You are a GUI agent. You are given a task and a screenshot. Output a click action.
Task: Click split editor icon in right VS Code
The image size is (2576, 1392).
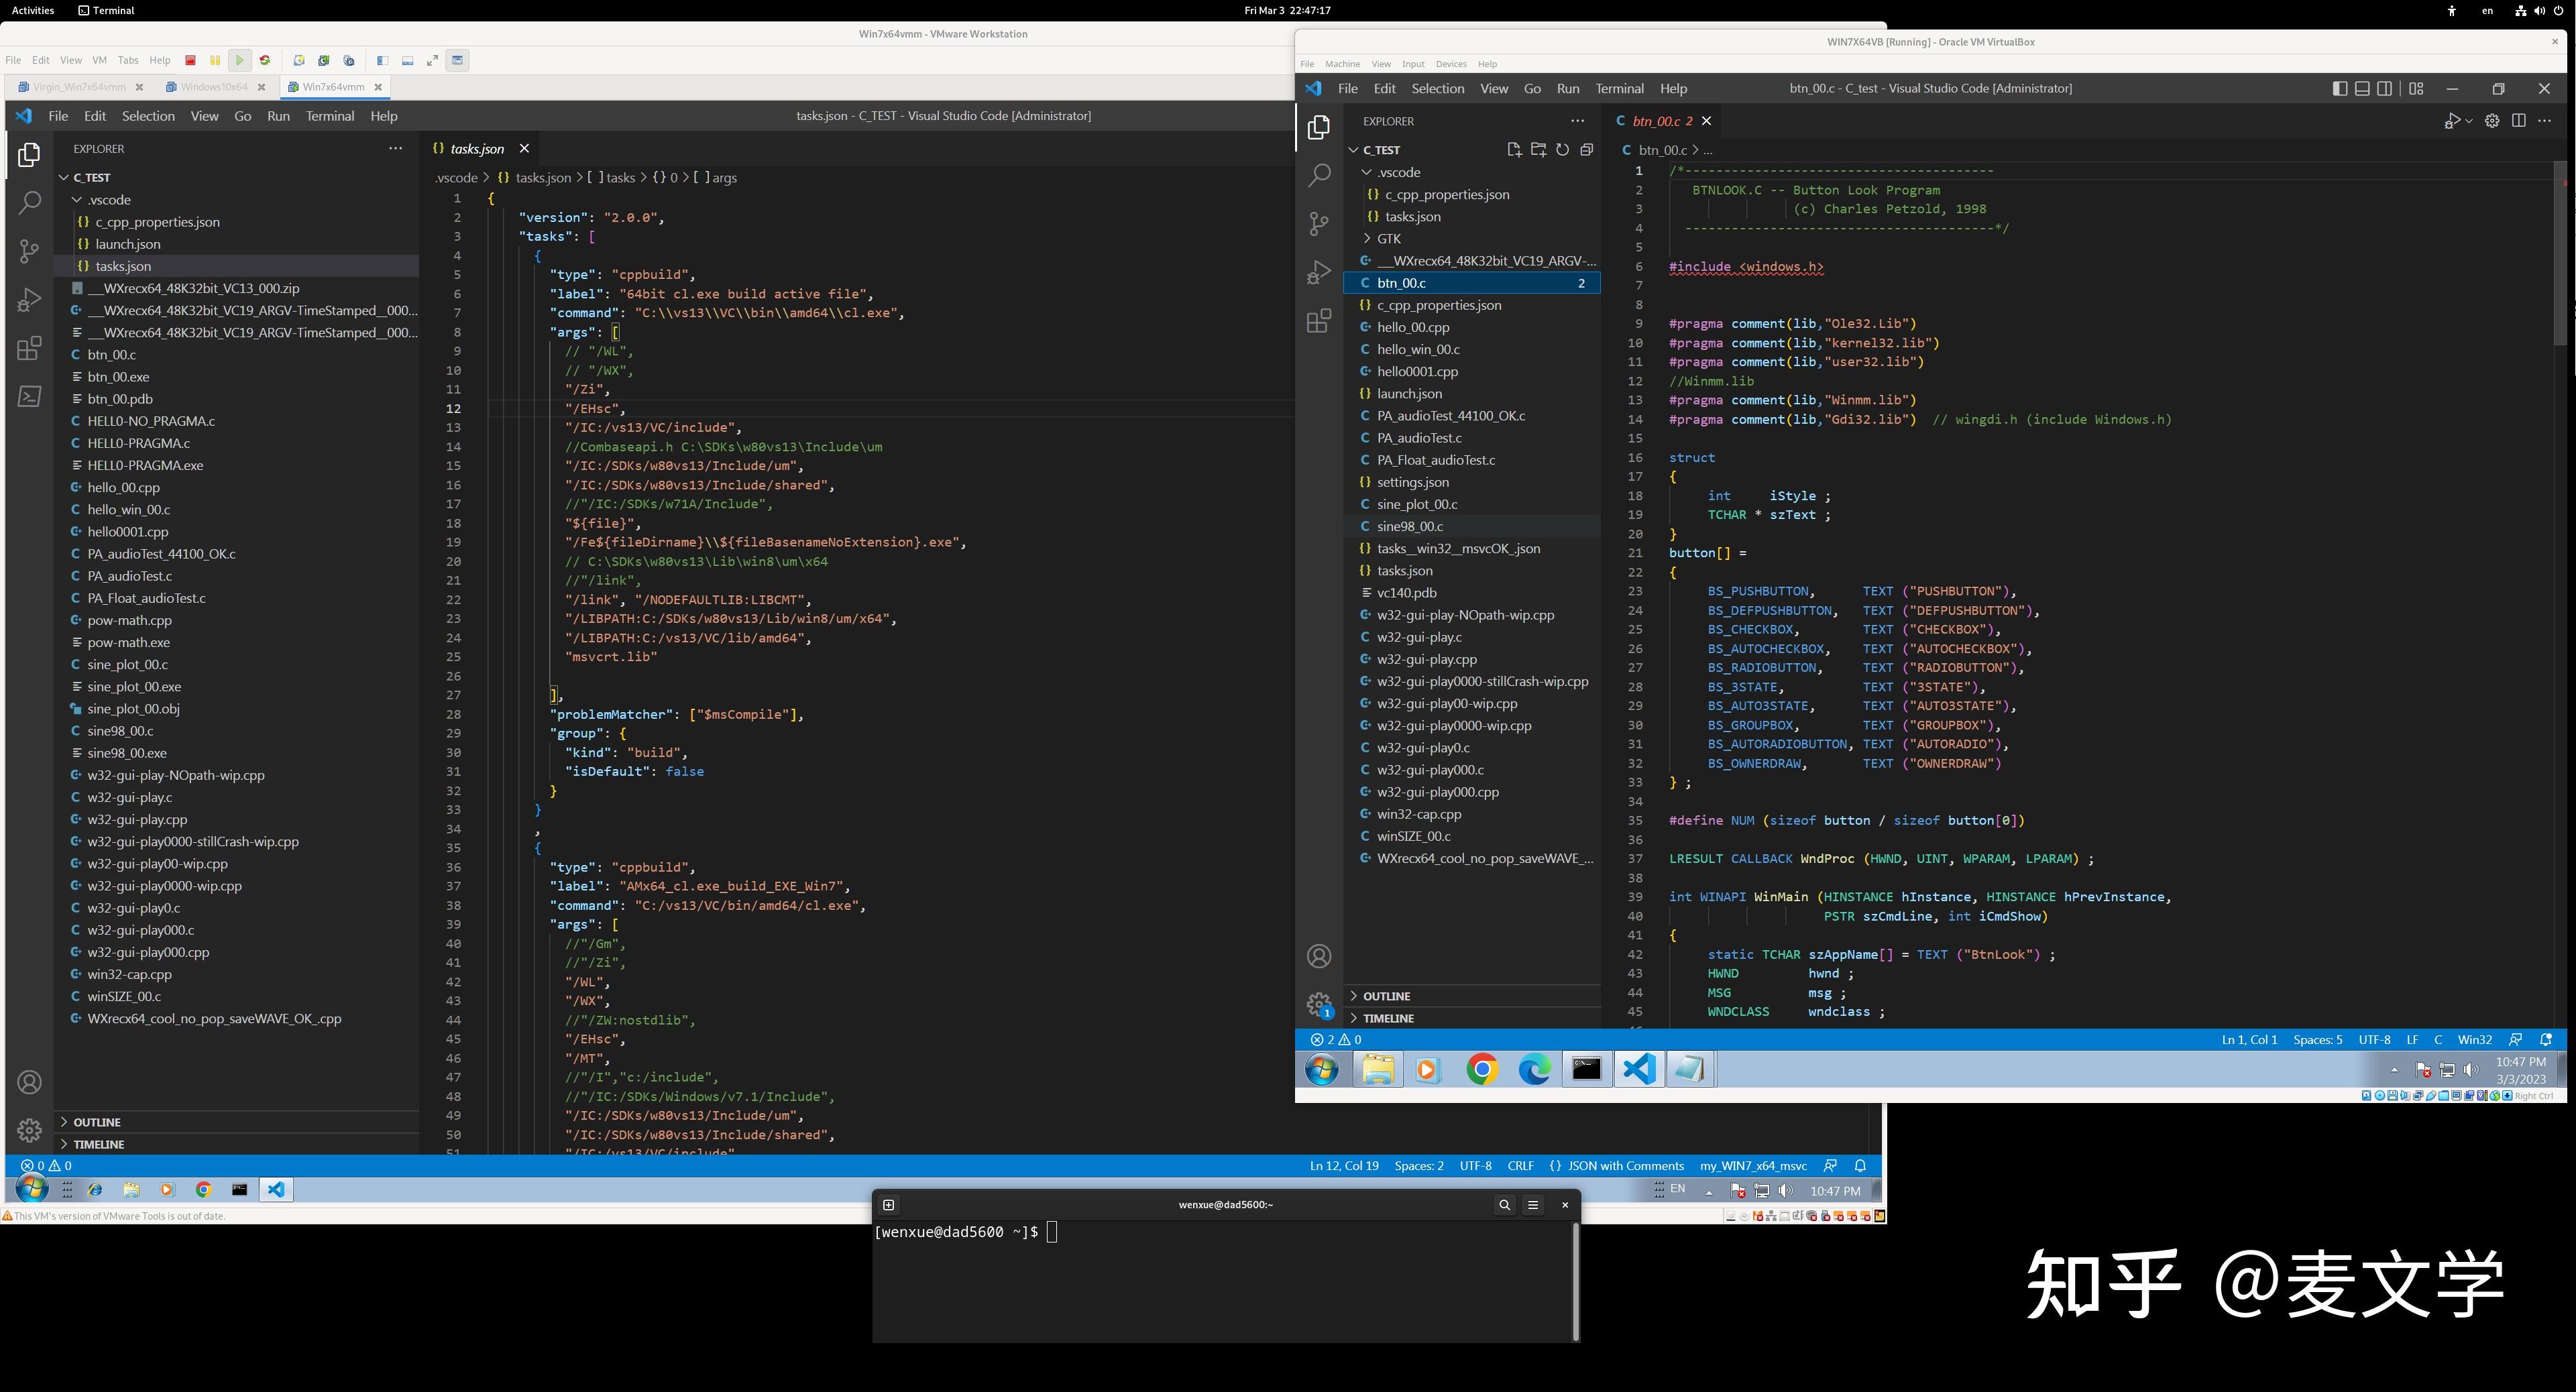tap(2518, 121)
